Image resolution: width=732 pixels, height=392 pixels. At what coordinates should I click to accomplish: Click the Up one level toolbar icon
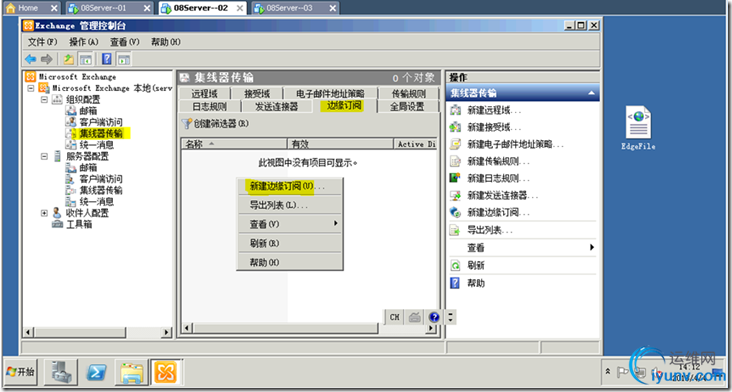[x=69, y=59]
